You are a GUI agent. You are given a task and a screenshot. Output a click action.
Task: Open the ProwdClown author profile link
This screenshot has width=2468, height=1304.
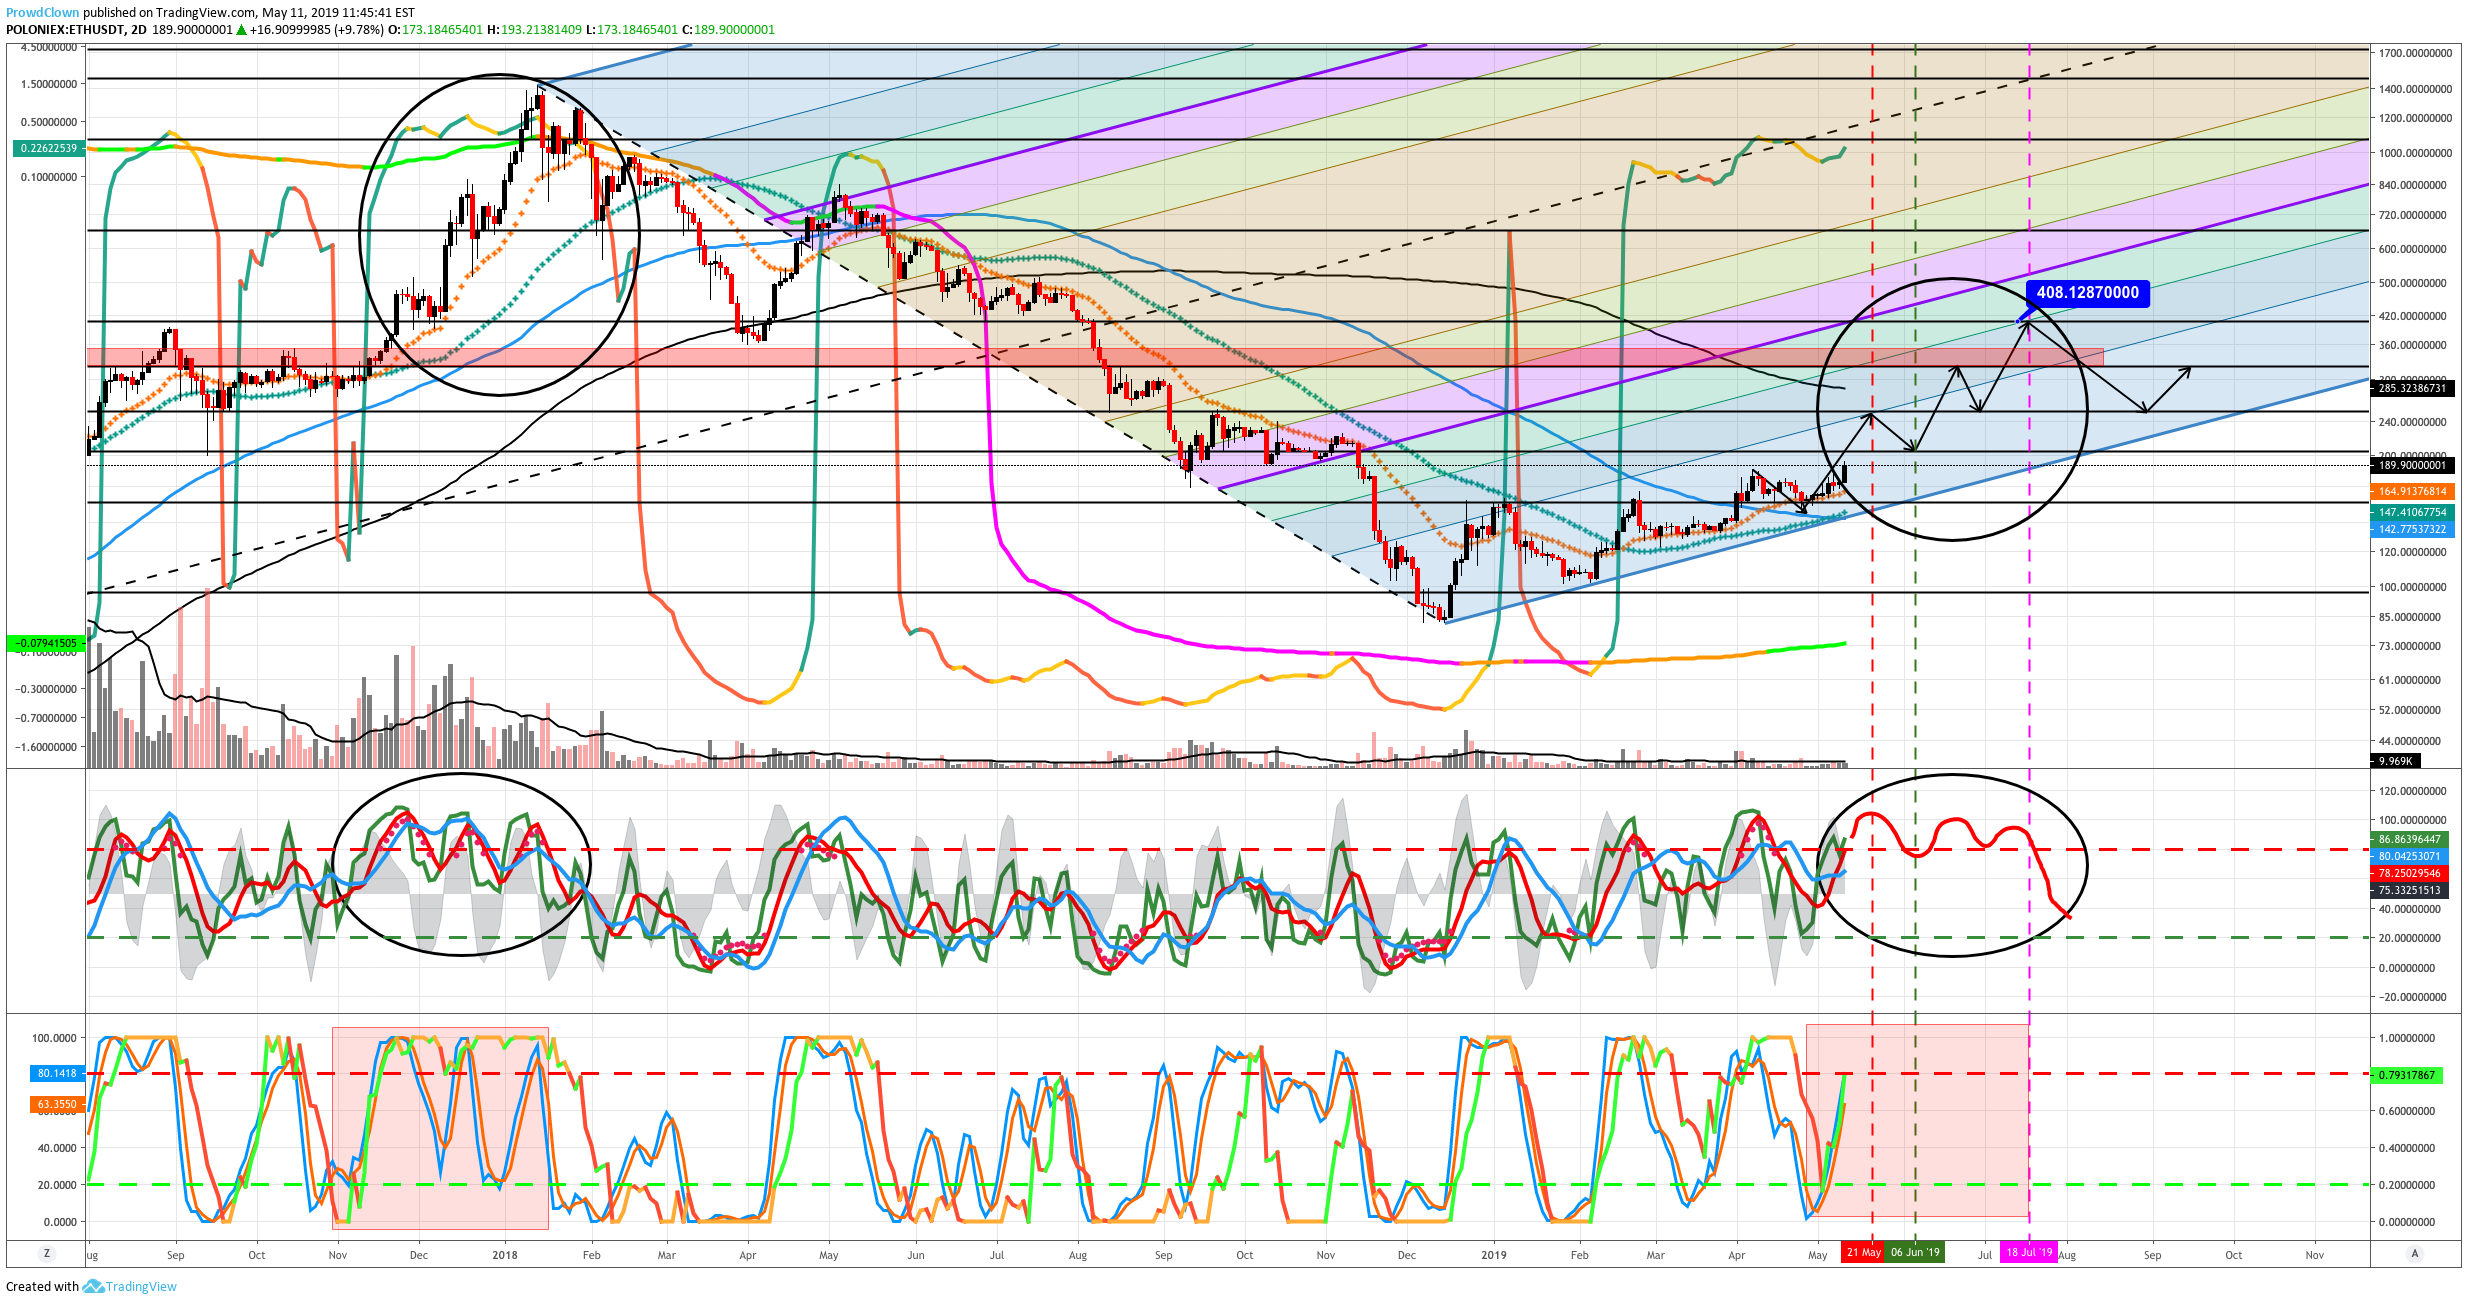click(x=43, y=13)
